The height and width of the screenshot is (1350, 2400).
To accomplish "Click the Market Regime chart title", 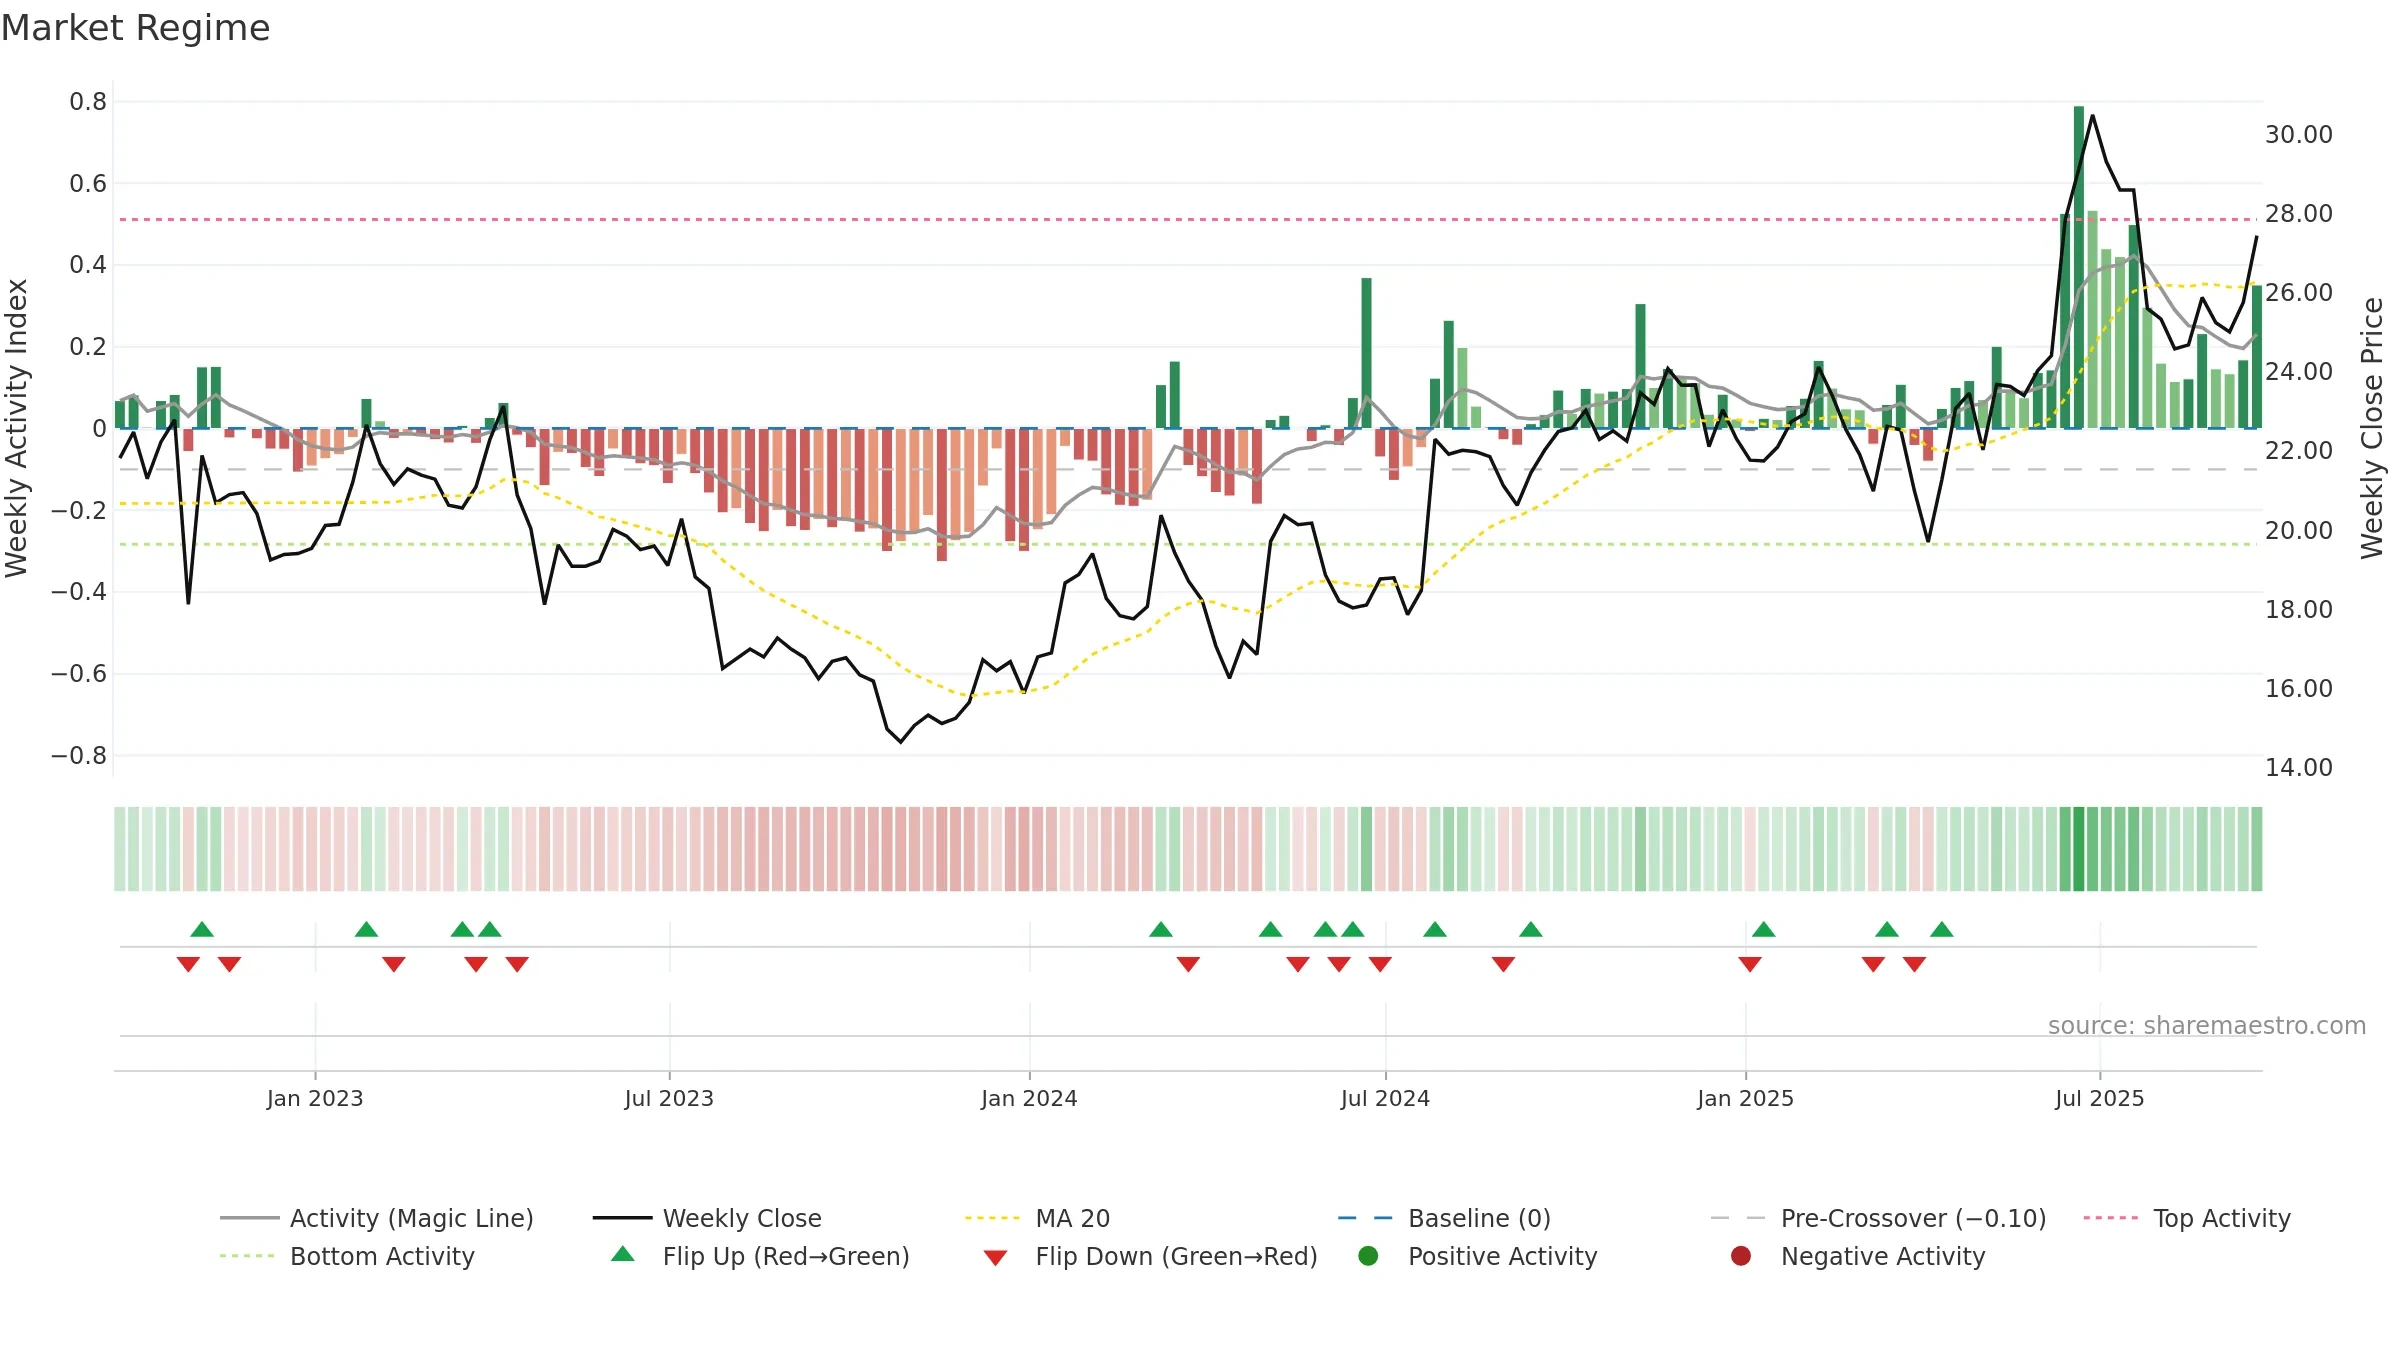I will 135,28.
